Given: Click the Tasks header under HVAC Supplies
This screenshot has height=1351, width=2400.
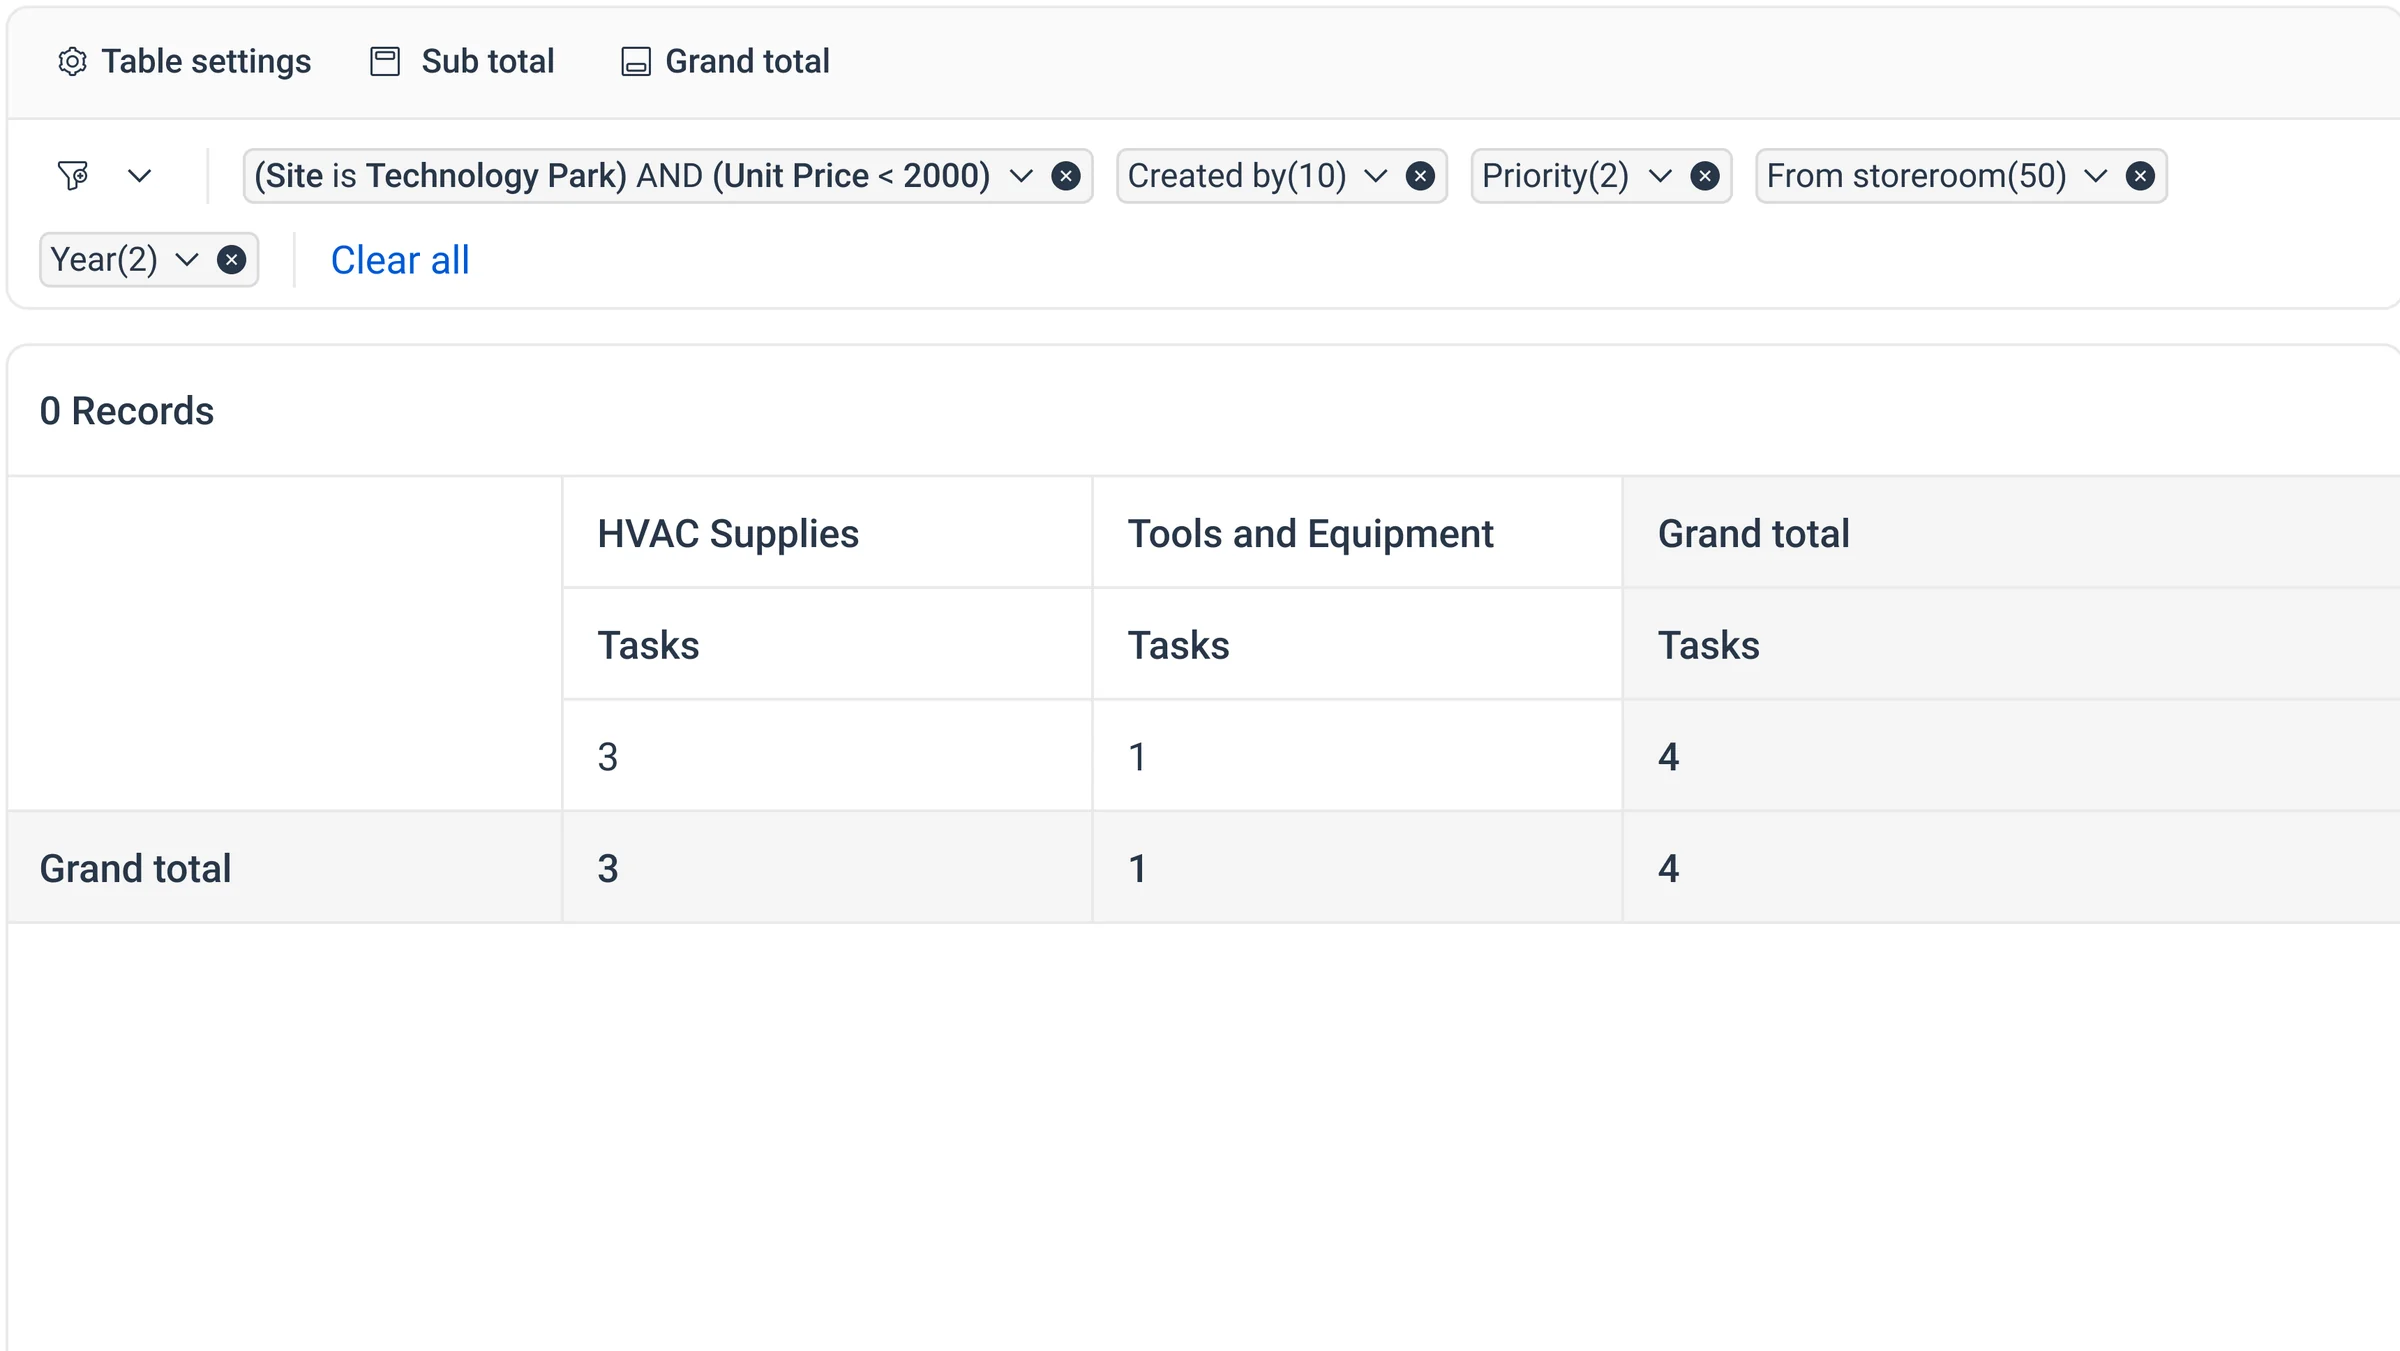Looking at the screenshot, I should (827, 645).
